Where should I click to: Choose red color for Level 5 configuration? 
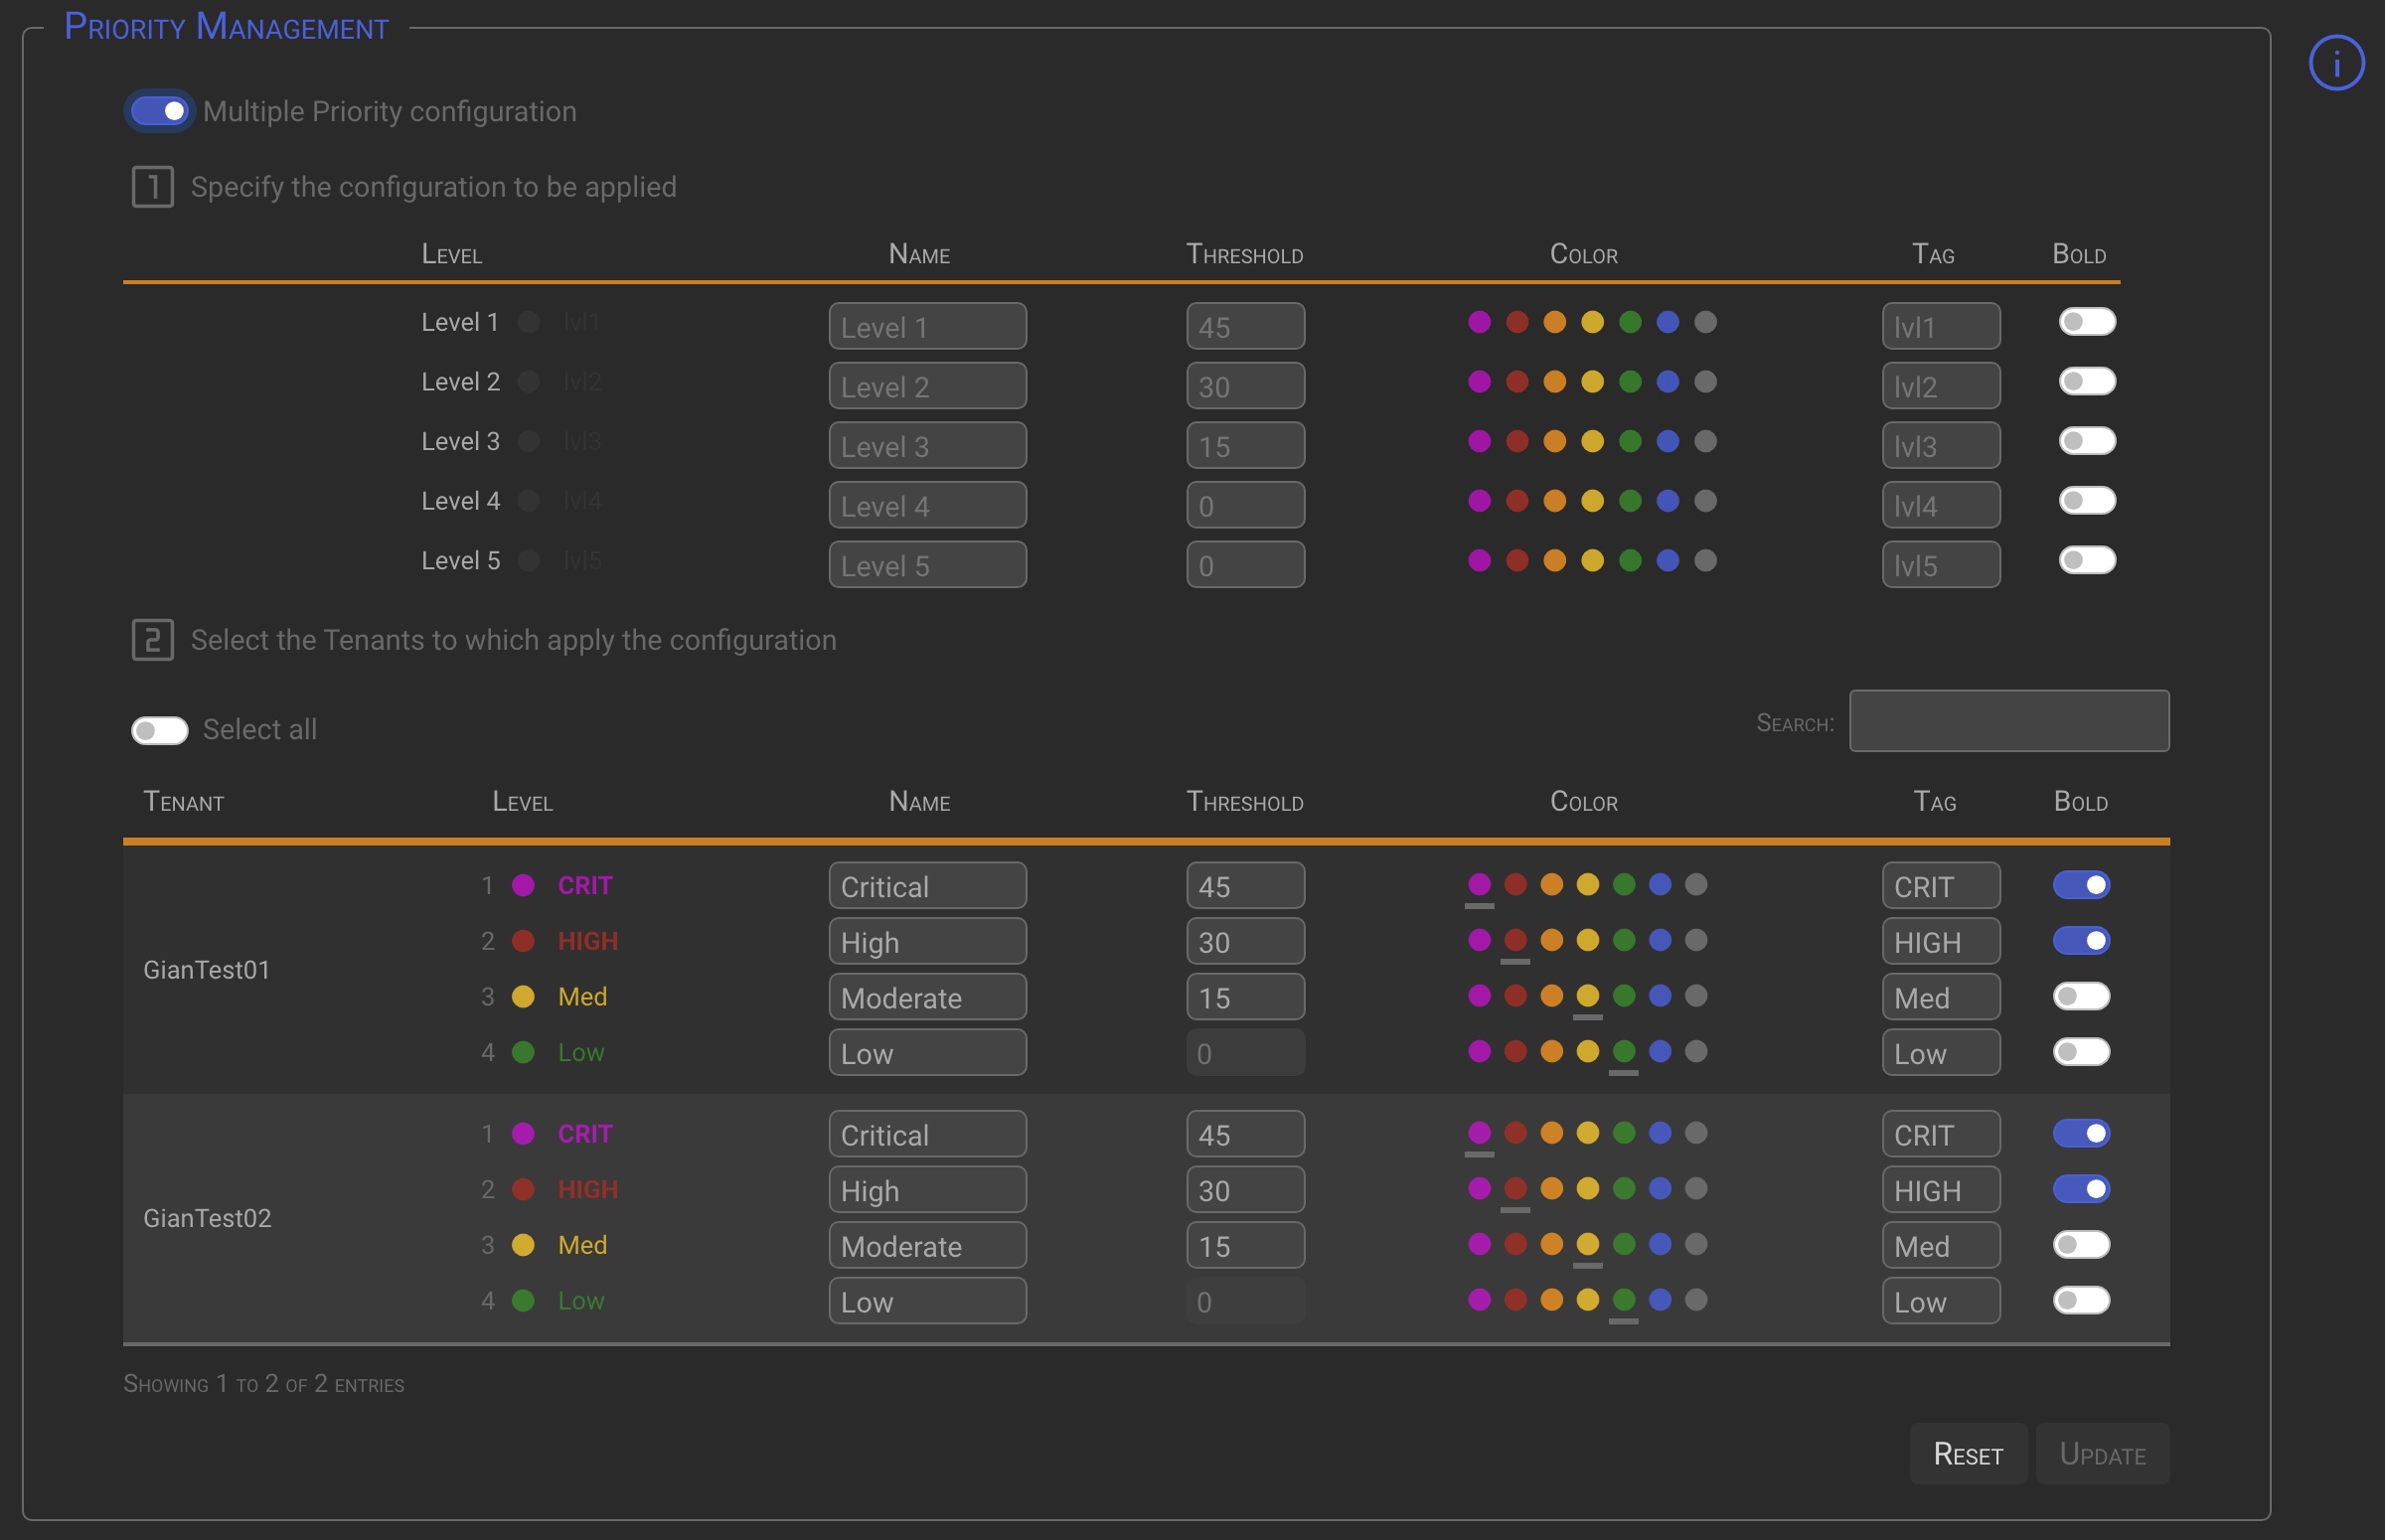tap(1517, 560)
